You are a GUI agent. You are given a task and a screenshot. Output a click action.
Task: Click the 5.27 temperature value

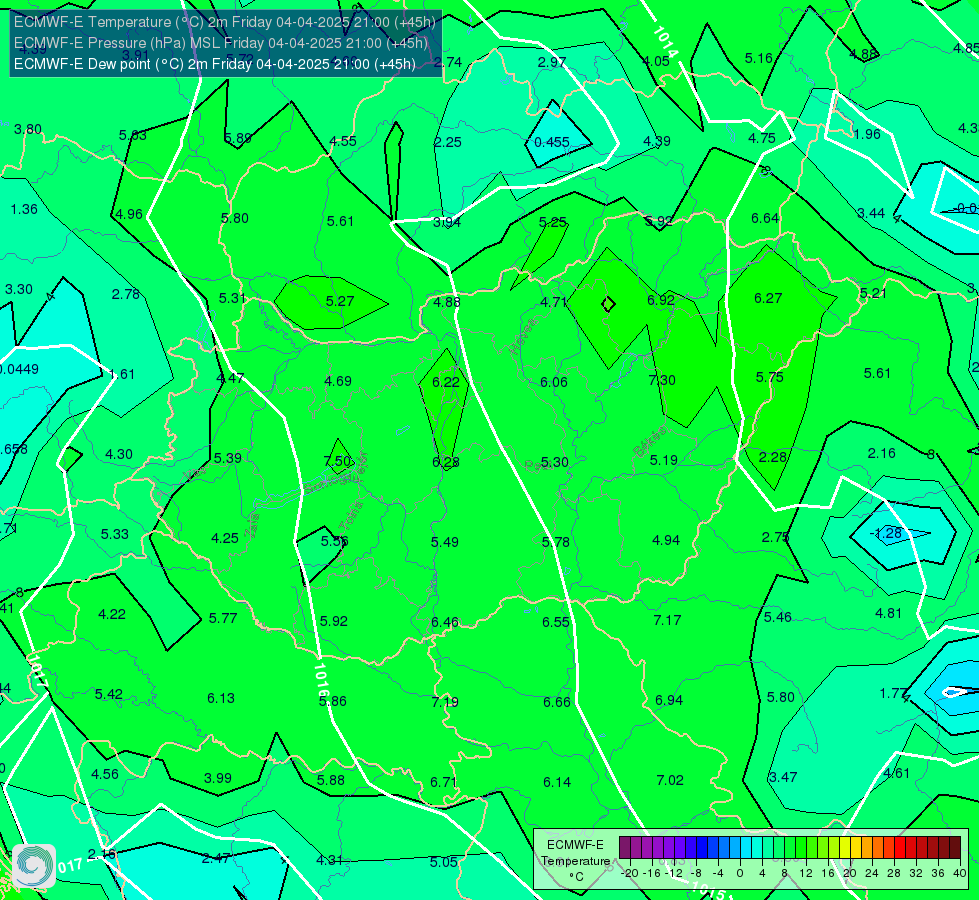[x=340, y=301]
